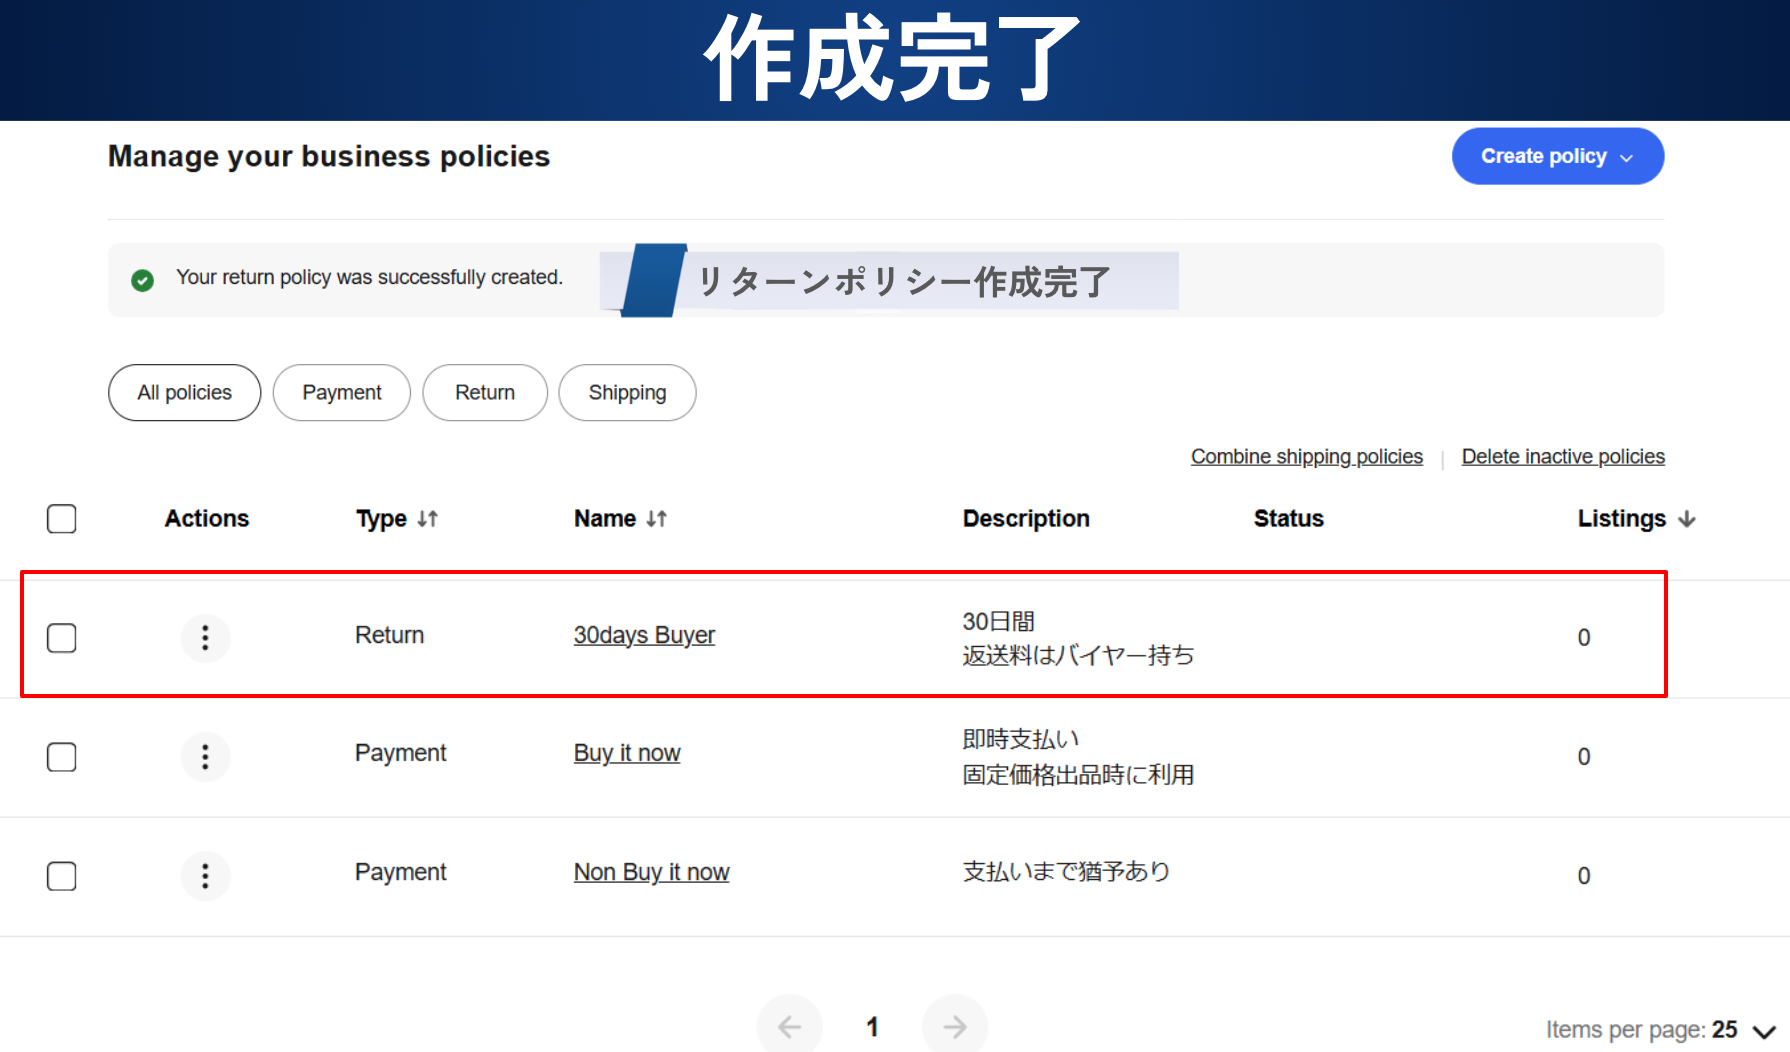Open actions menu for Non Buy it now policy
The image size is (1790, 1052).
click(x=205, y=876)
